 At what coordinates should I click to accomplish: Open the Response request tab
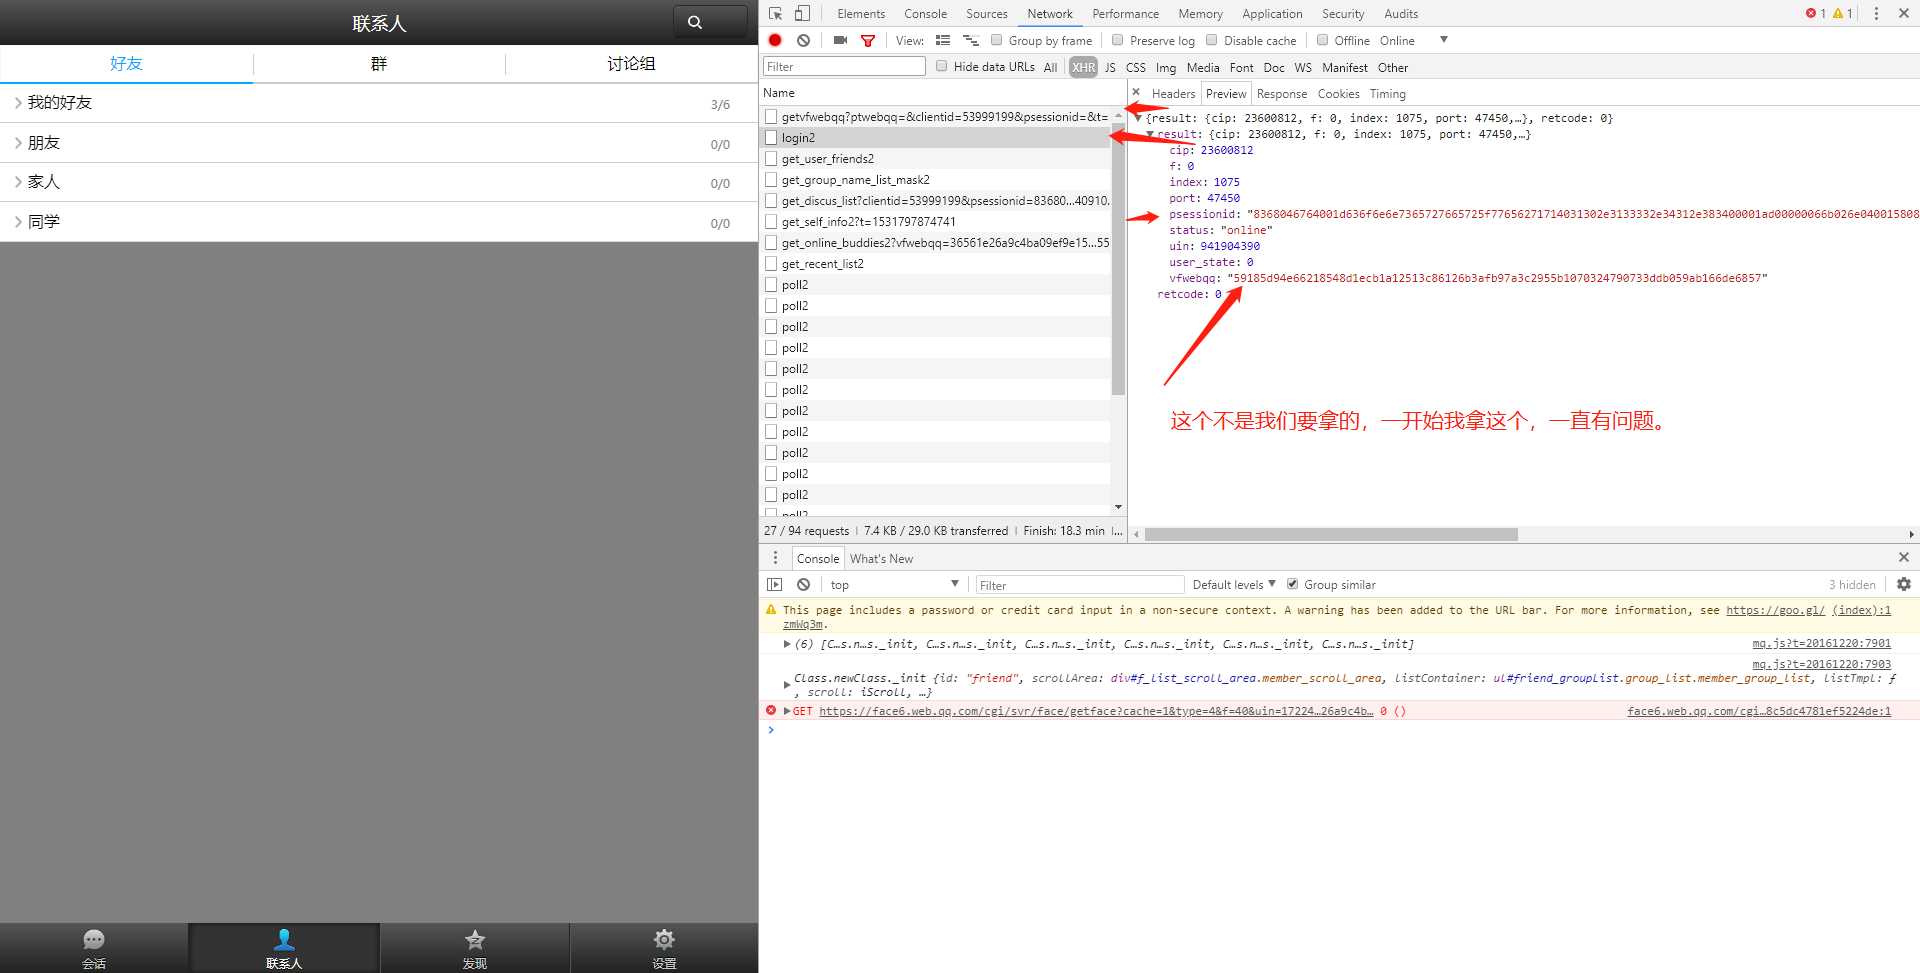tap(1281, 93)
